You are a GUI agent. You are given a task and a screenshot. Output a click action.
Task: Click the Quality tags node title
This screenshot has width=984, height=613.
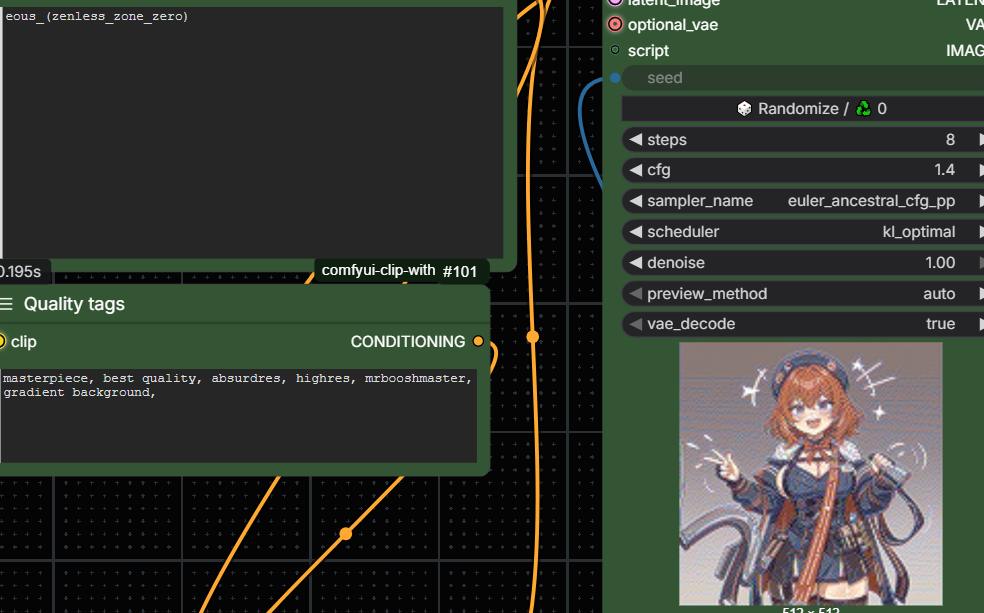coord(74,304)
